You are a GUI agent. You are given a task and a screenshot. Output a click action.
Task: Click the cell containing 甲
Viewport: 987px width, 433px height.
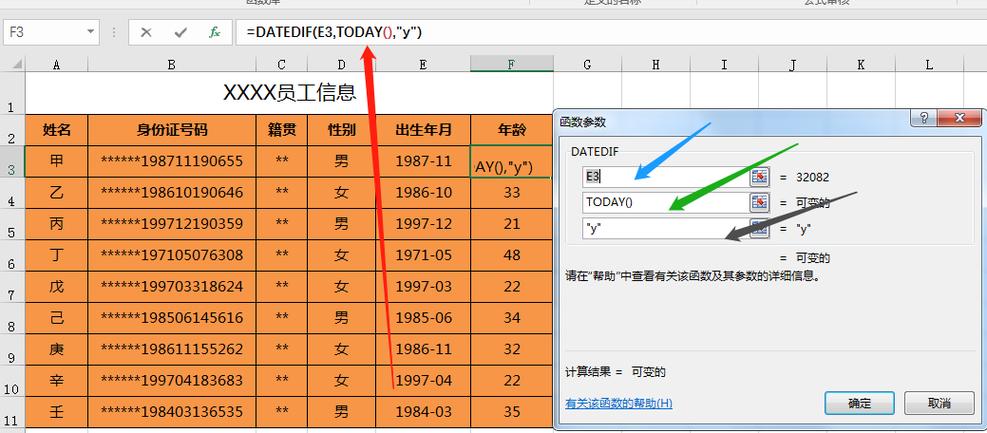[57, 161]
